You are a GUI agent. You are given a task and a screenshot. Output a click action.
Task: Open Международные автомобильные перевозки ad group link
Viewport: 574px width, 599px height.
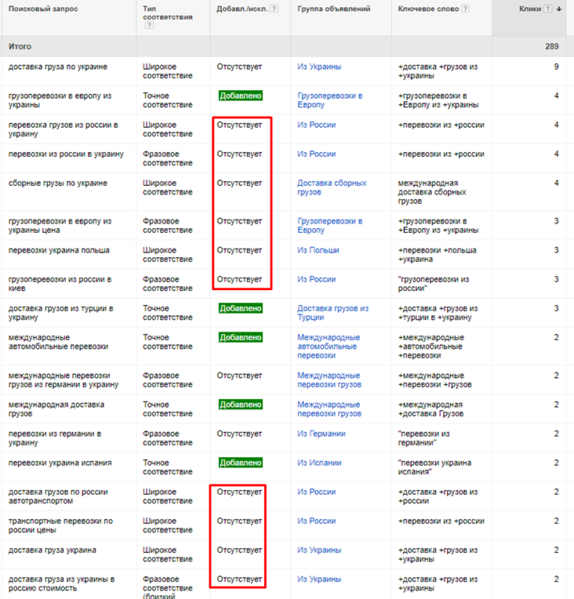[x=329, y=346]
